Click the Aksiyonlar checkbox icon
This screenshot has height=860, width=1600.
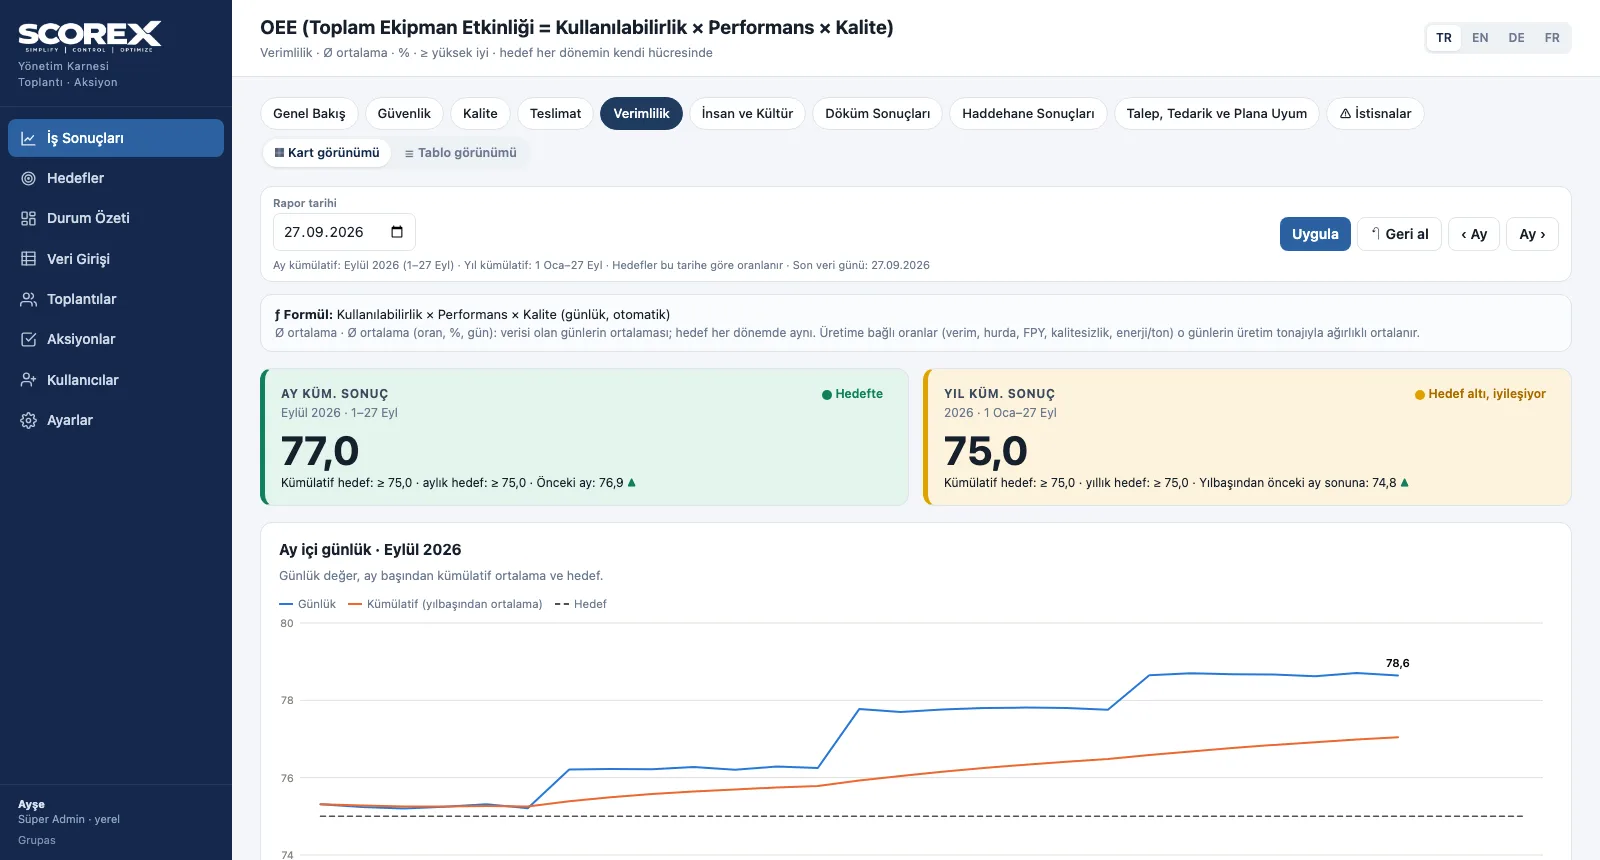(29, 339)
